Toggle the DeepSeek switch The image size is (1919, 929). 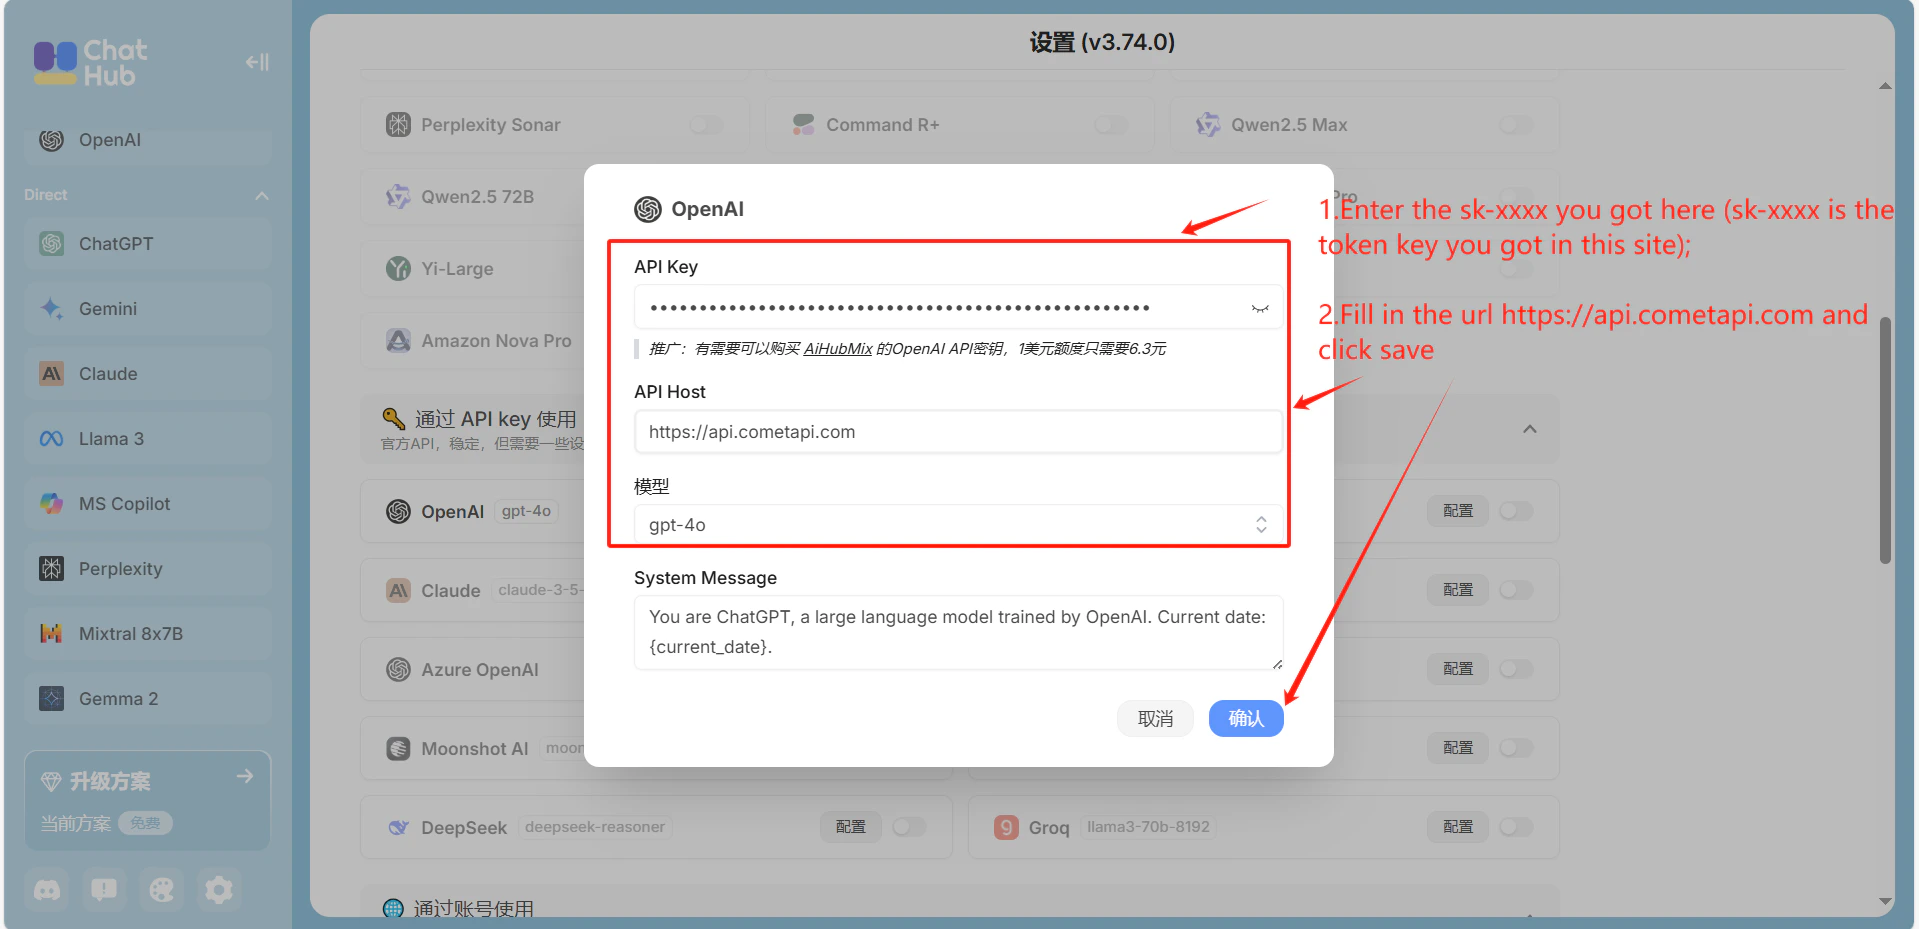(x=909, y=827)
